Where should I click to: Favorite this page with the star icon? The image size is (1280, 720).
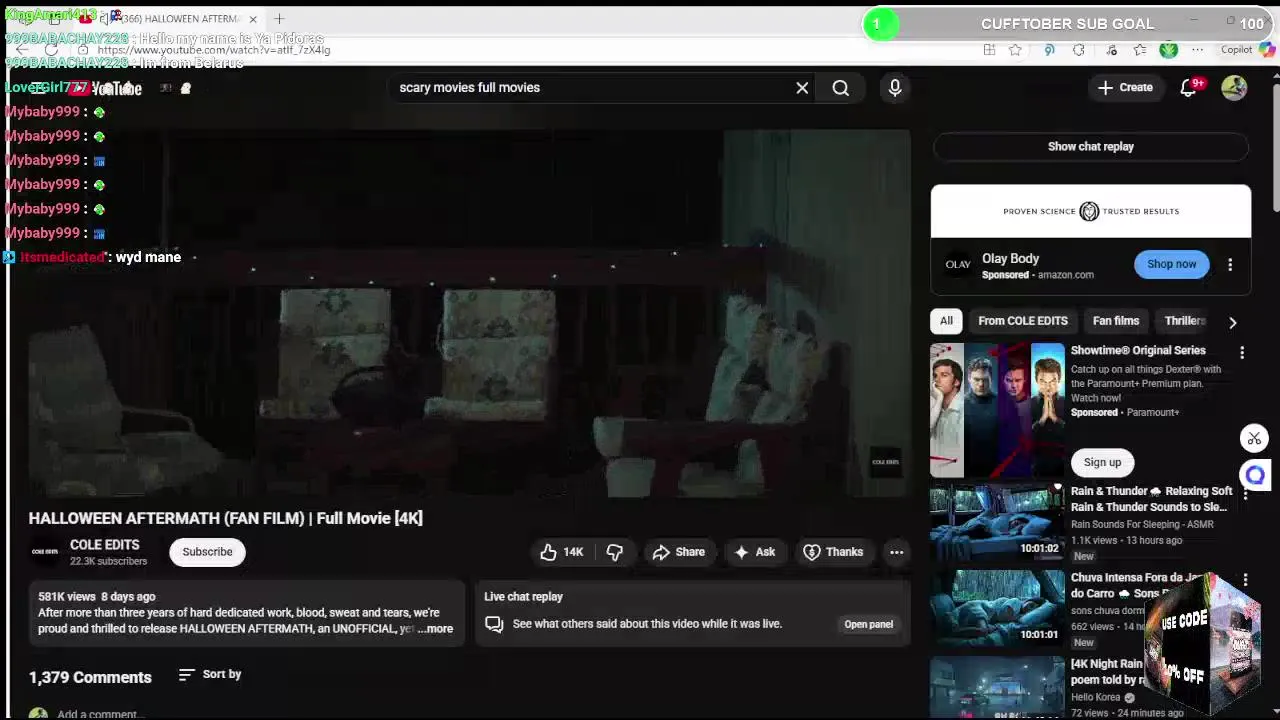pyautogui.click(x=1015, y=50)
